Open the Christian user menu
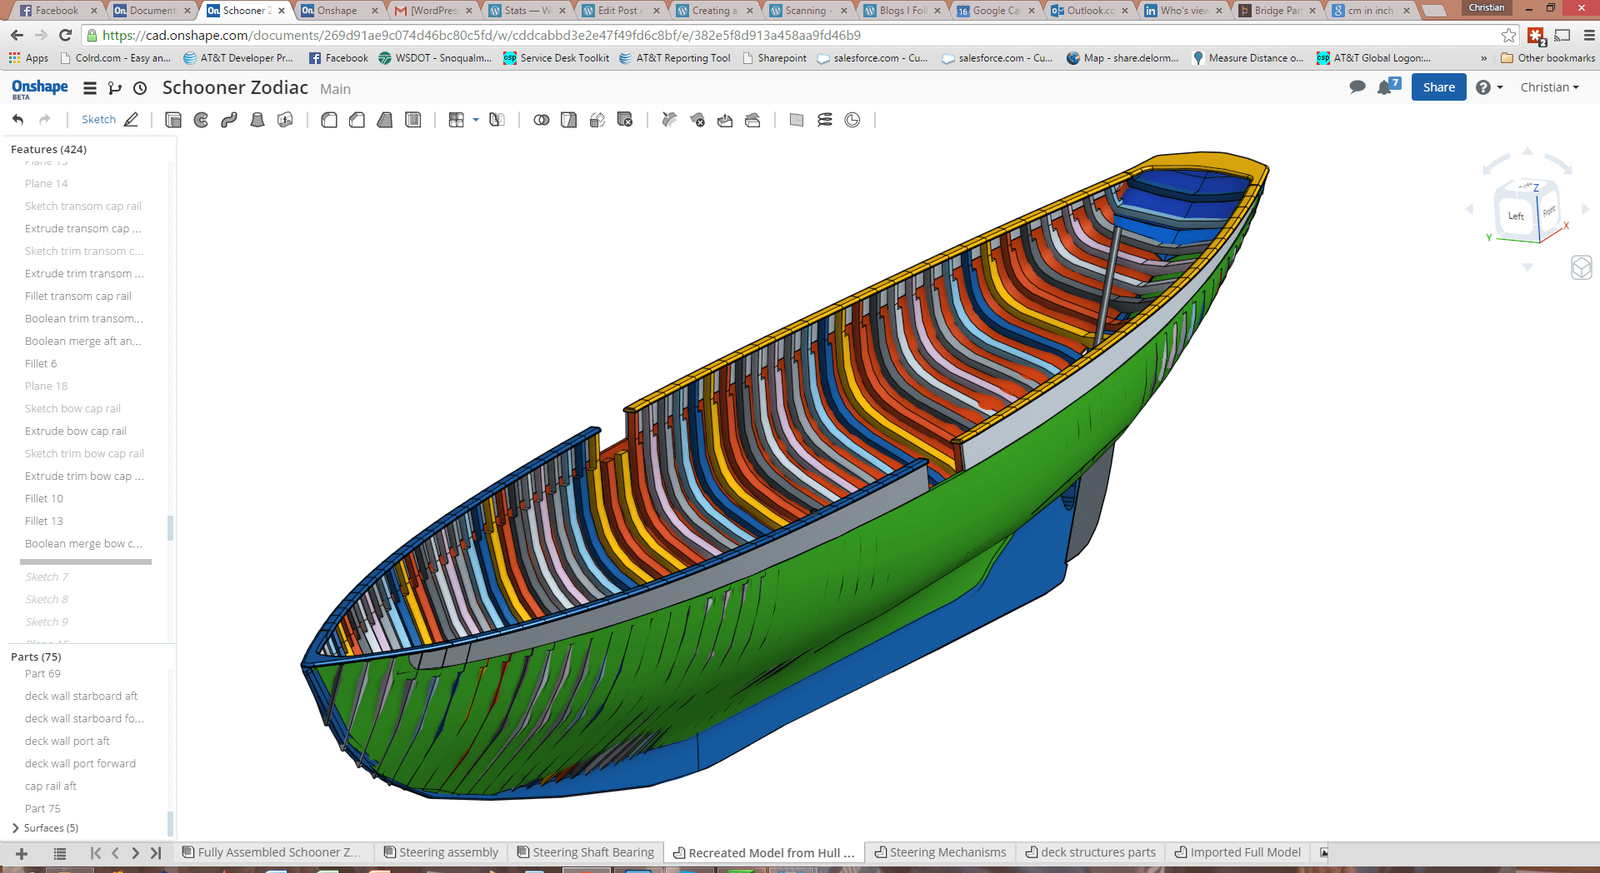The image size is (1600, 873). [1549, 87]
